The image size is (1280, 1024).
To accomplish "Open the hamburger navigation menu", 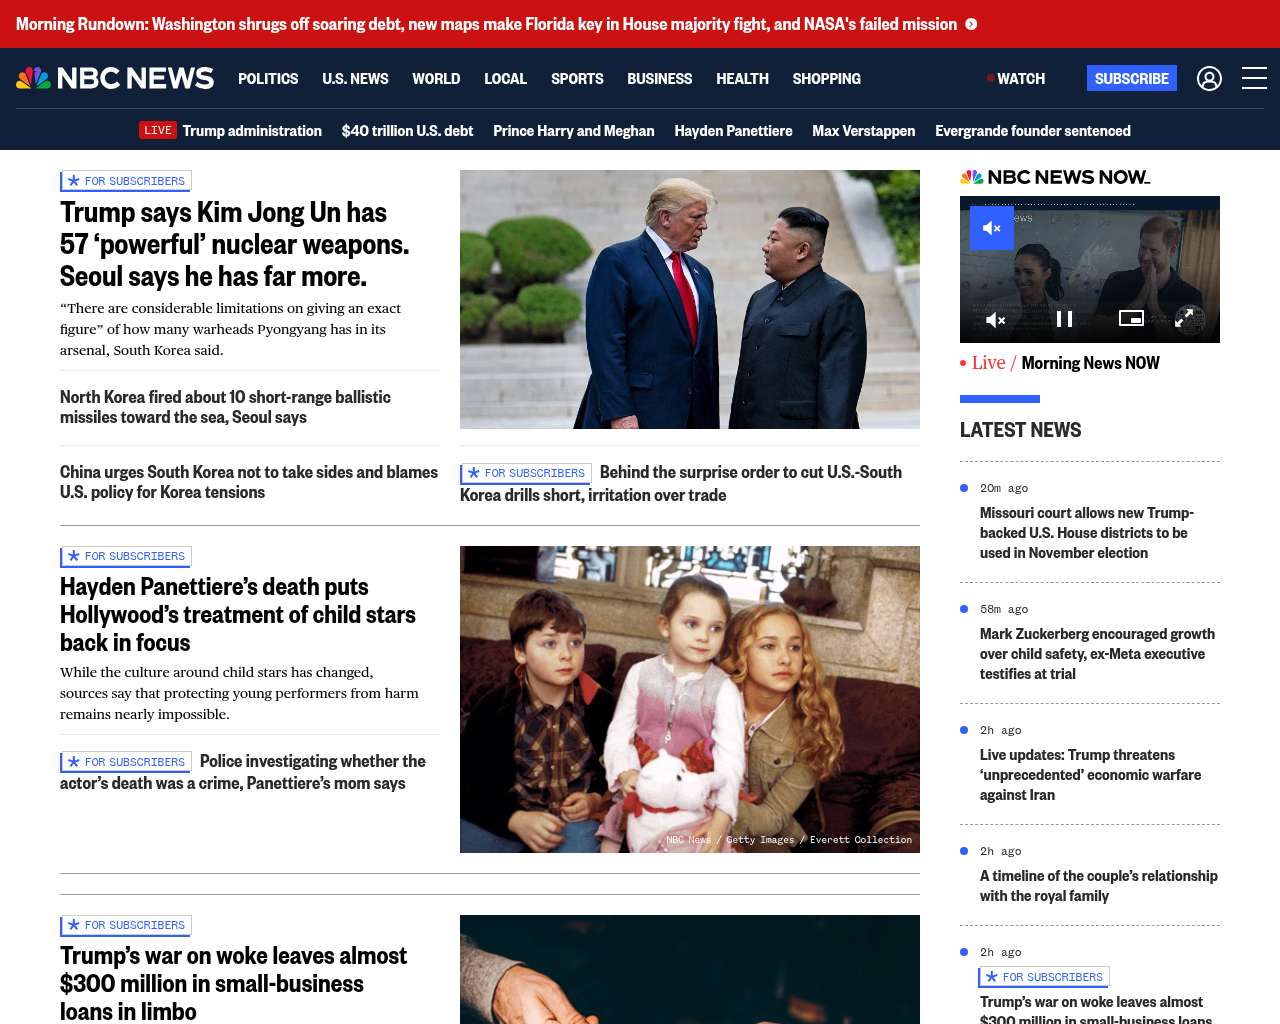I will coord(1254,78).
